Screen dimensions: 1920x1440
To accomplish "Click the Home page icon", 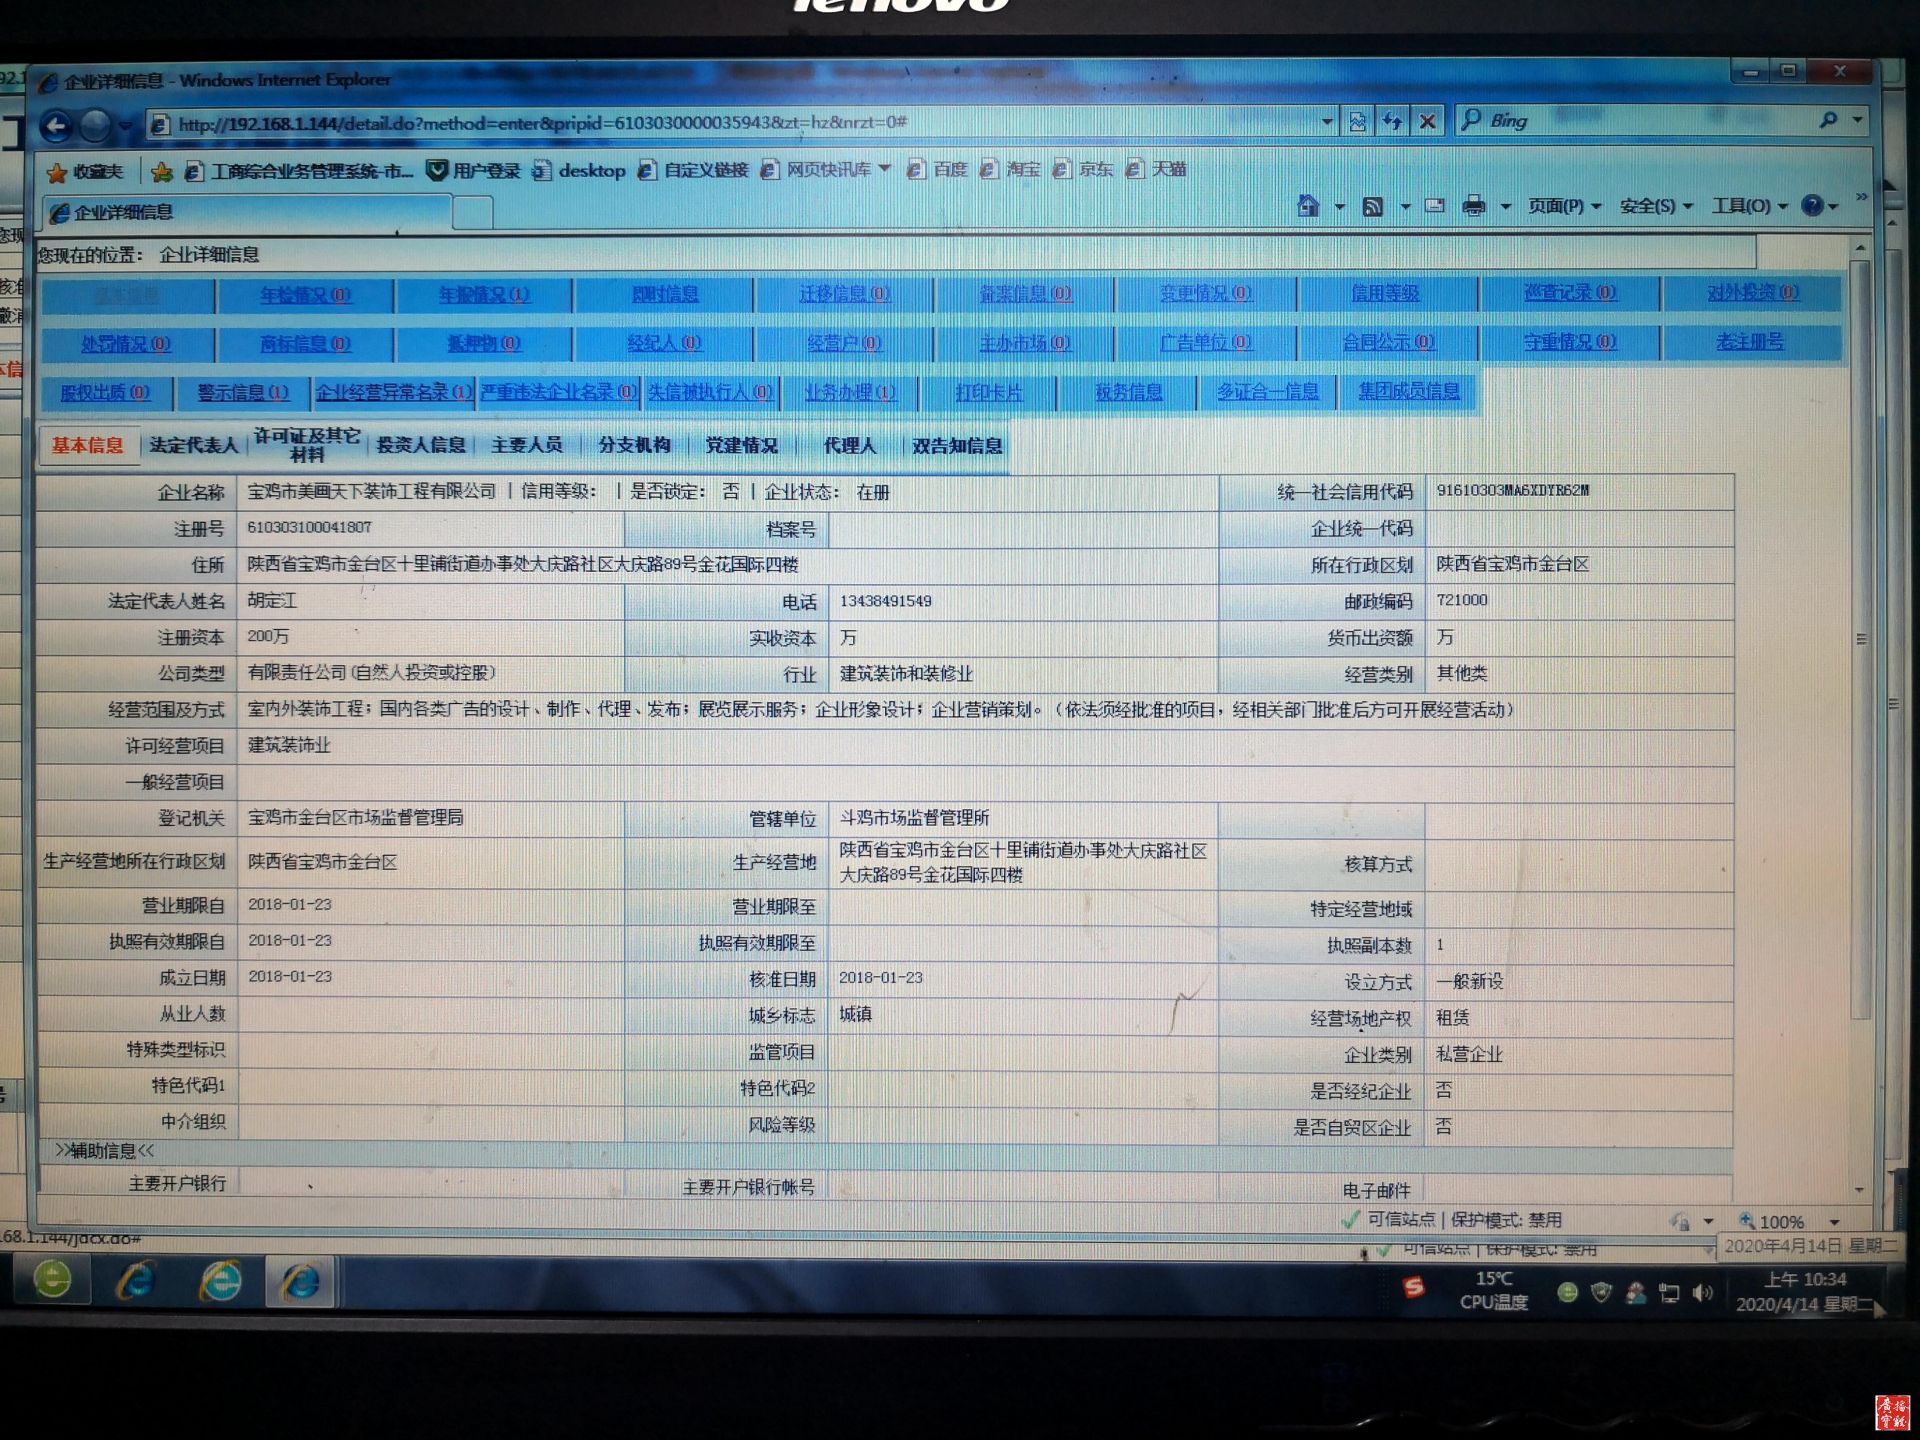I will [x=1307, y=206].
